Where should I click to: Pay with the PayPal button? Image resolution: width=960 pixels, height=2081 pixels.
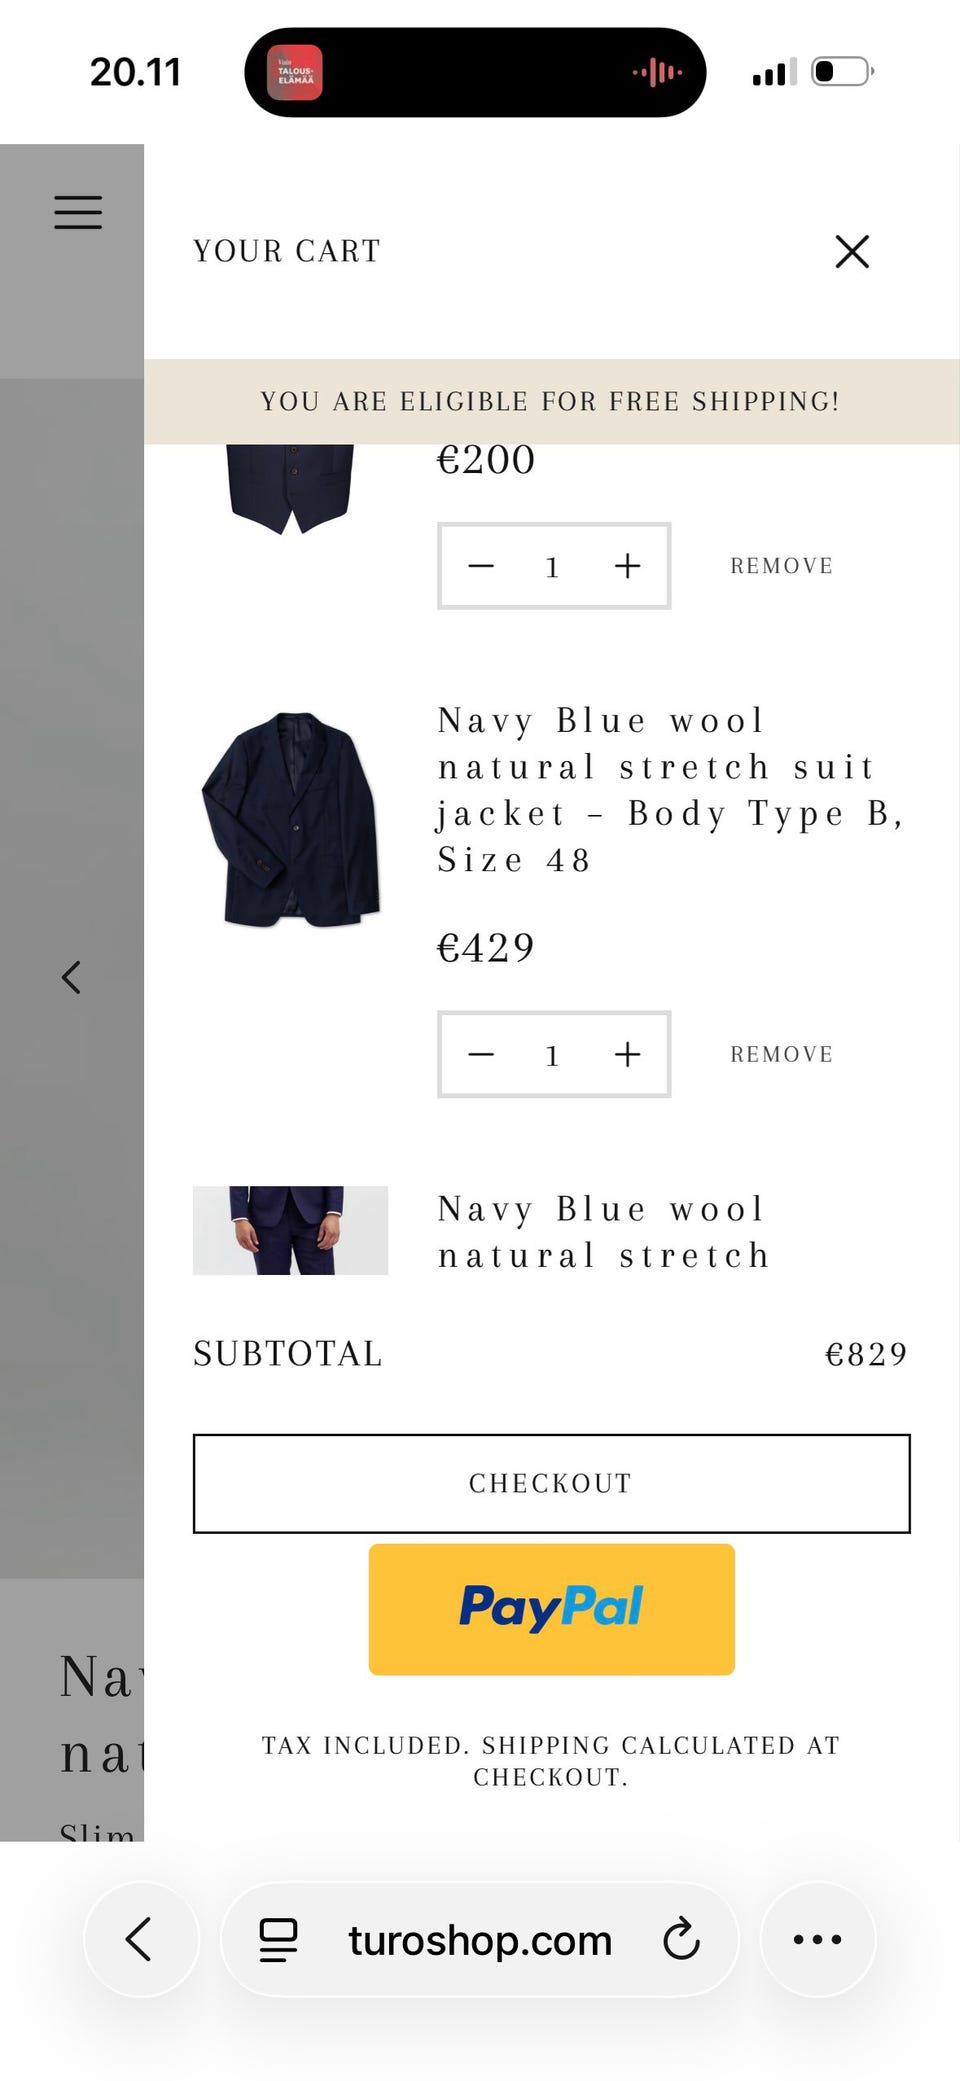(x=551, y=1609)
